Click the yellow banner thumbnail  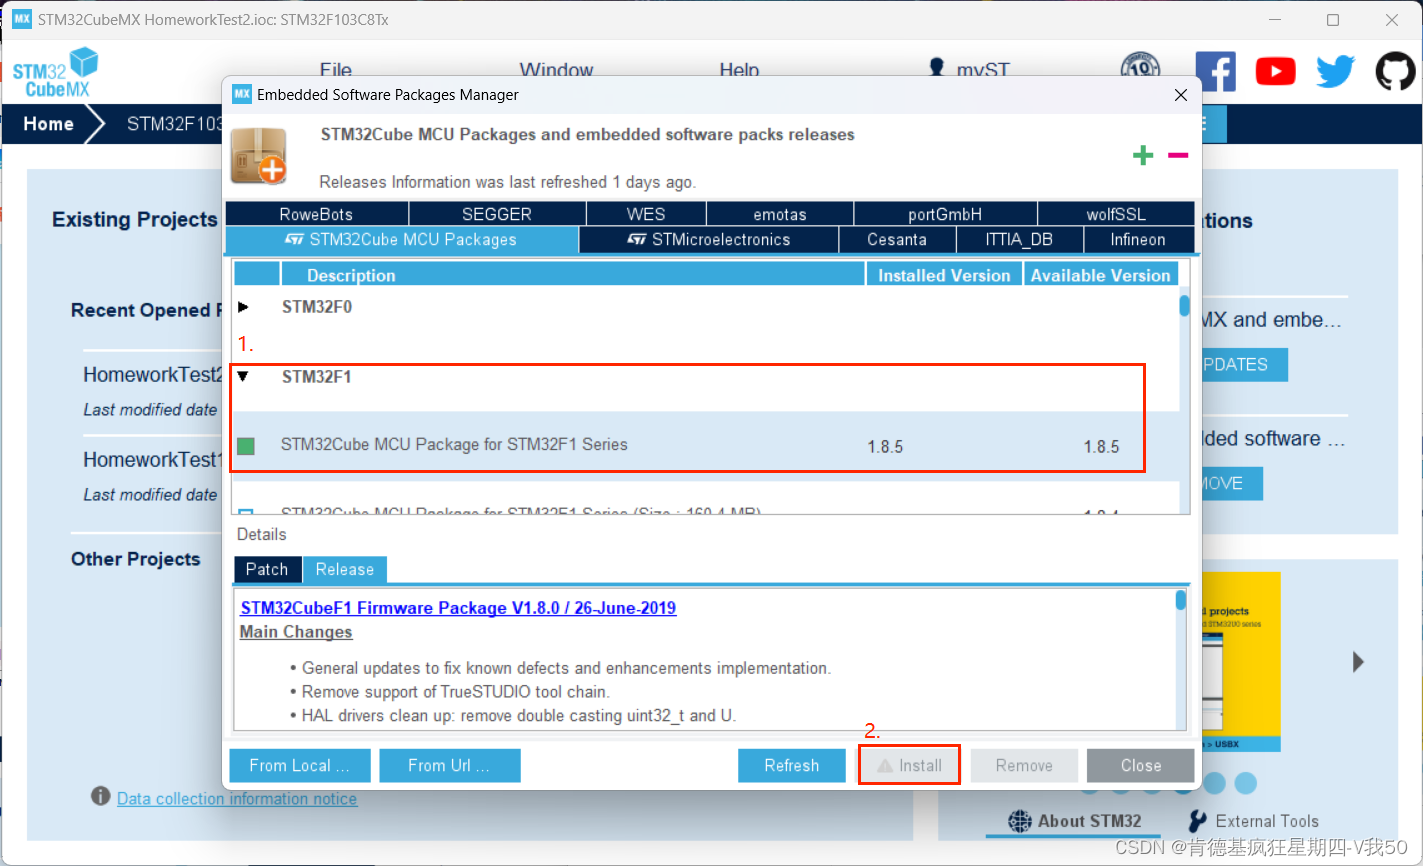(1241, 661)
